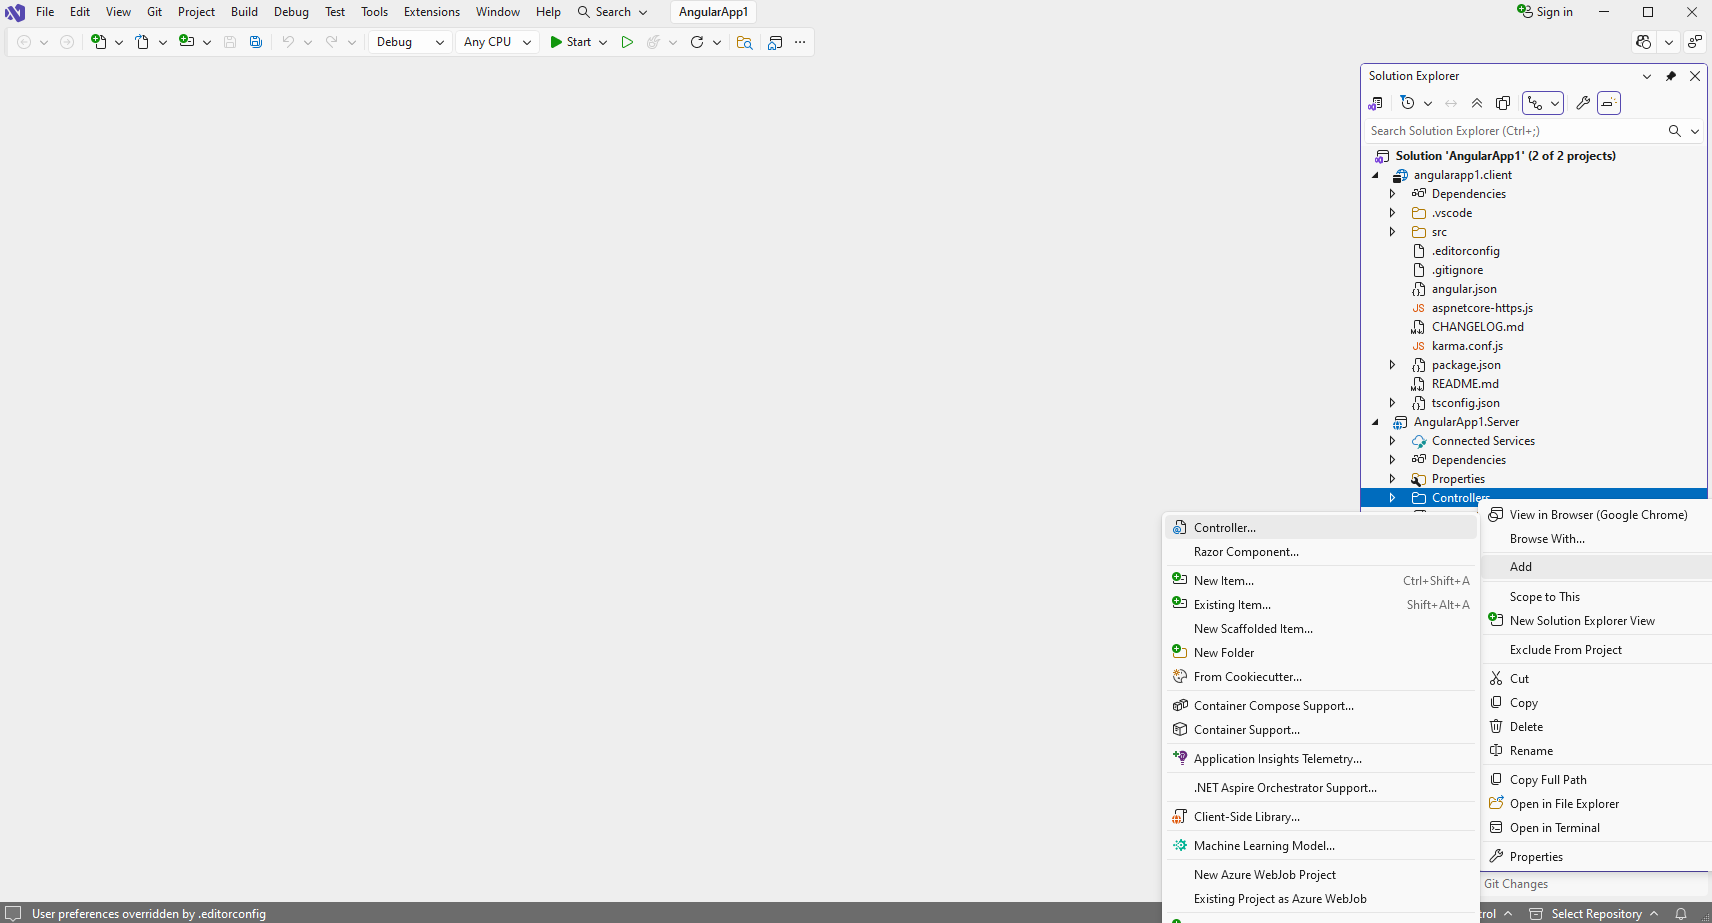1712x923 pixels.
Task: Click the Save All toolbar icon
Action: point(256,42)
